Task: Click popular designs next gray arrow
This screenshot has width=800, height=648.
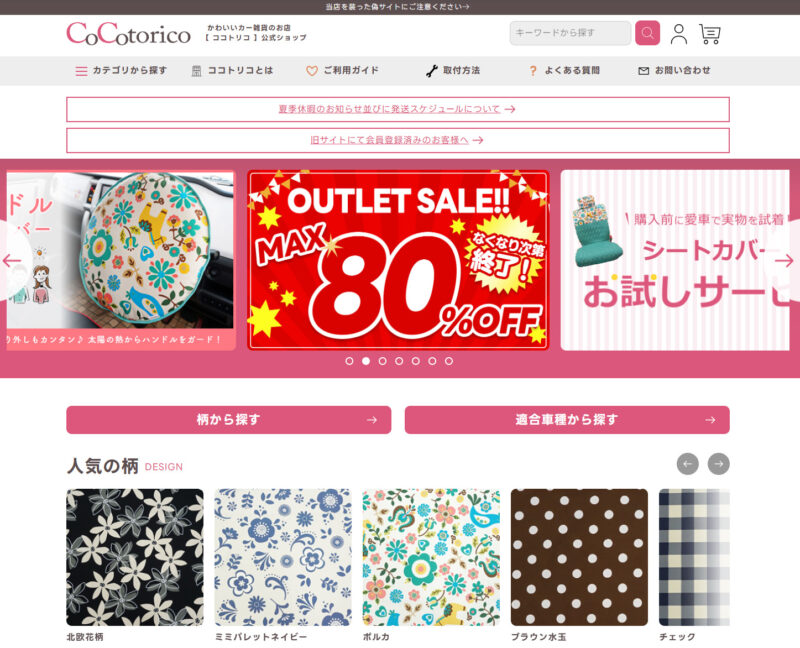Action: click(x=718, y=464)
